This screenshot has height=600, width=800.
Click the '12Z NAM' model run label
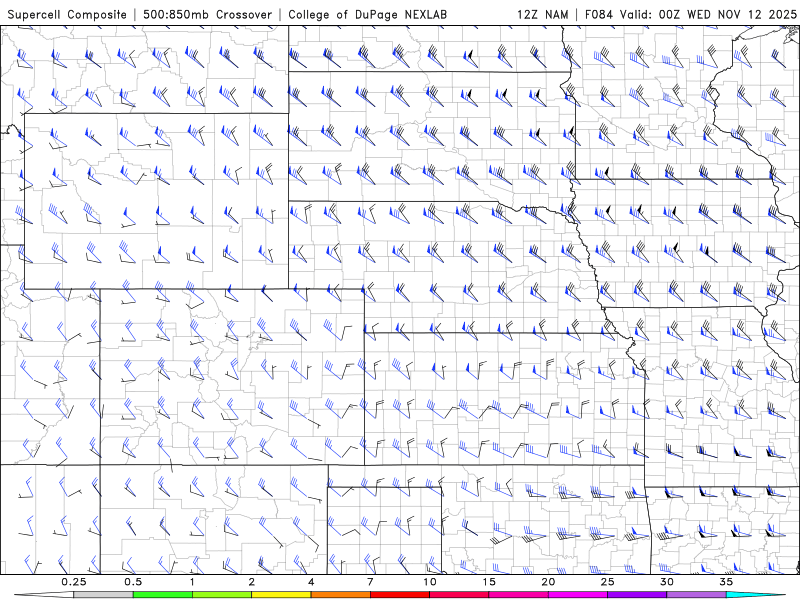(542, 15)
